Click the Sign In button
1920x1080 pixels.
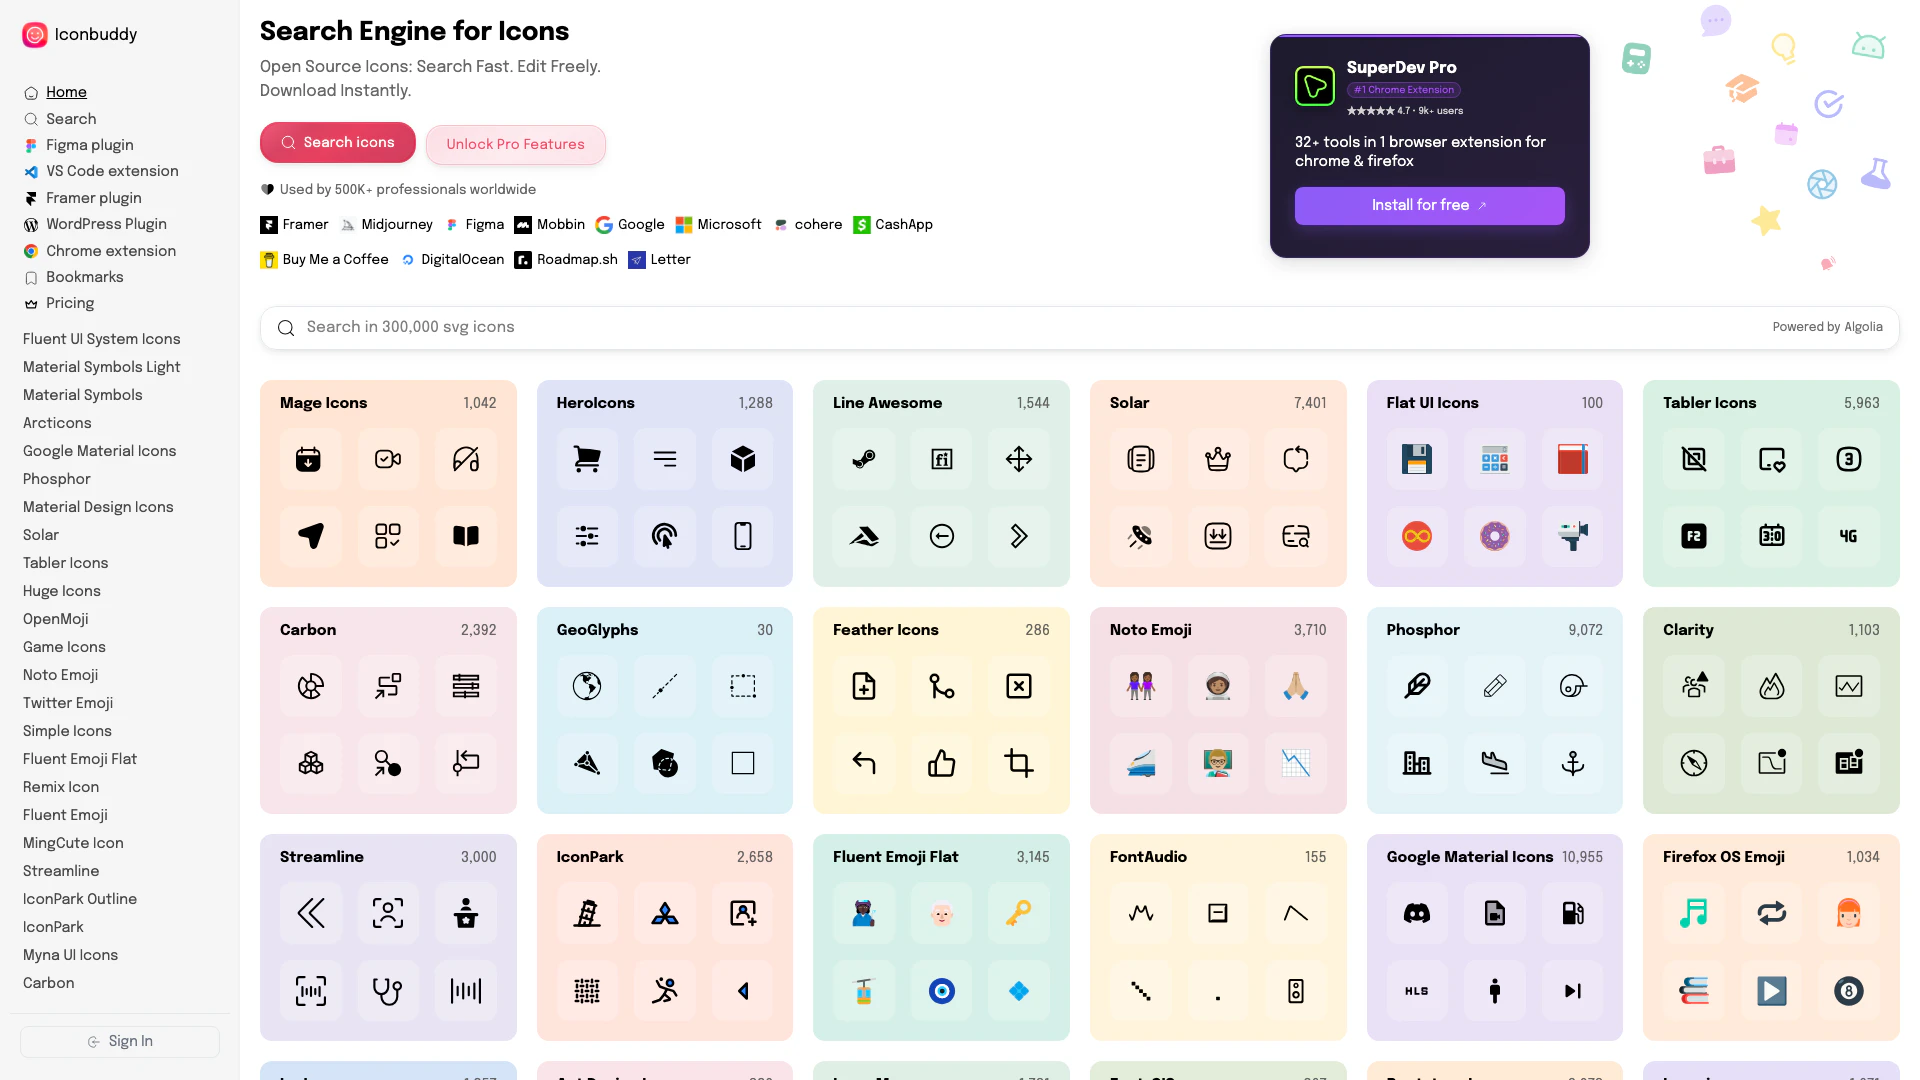click(120, 1041)
